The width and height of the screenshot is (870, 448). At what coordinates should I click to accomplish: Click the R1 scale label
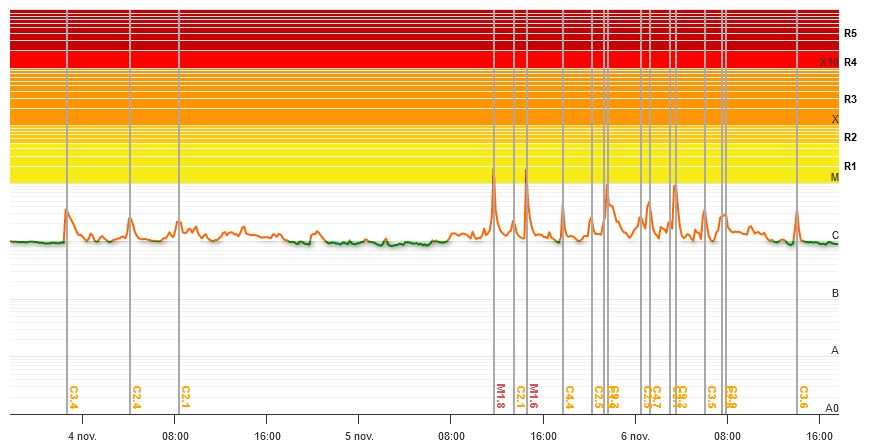pos(850,166)
